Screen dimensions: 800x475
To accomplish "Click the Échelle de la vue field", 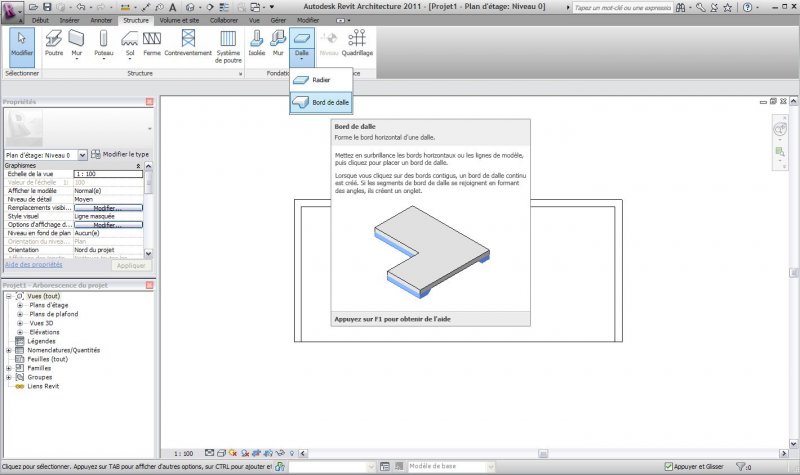I will point(109,174).
